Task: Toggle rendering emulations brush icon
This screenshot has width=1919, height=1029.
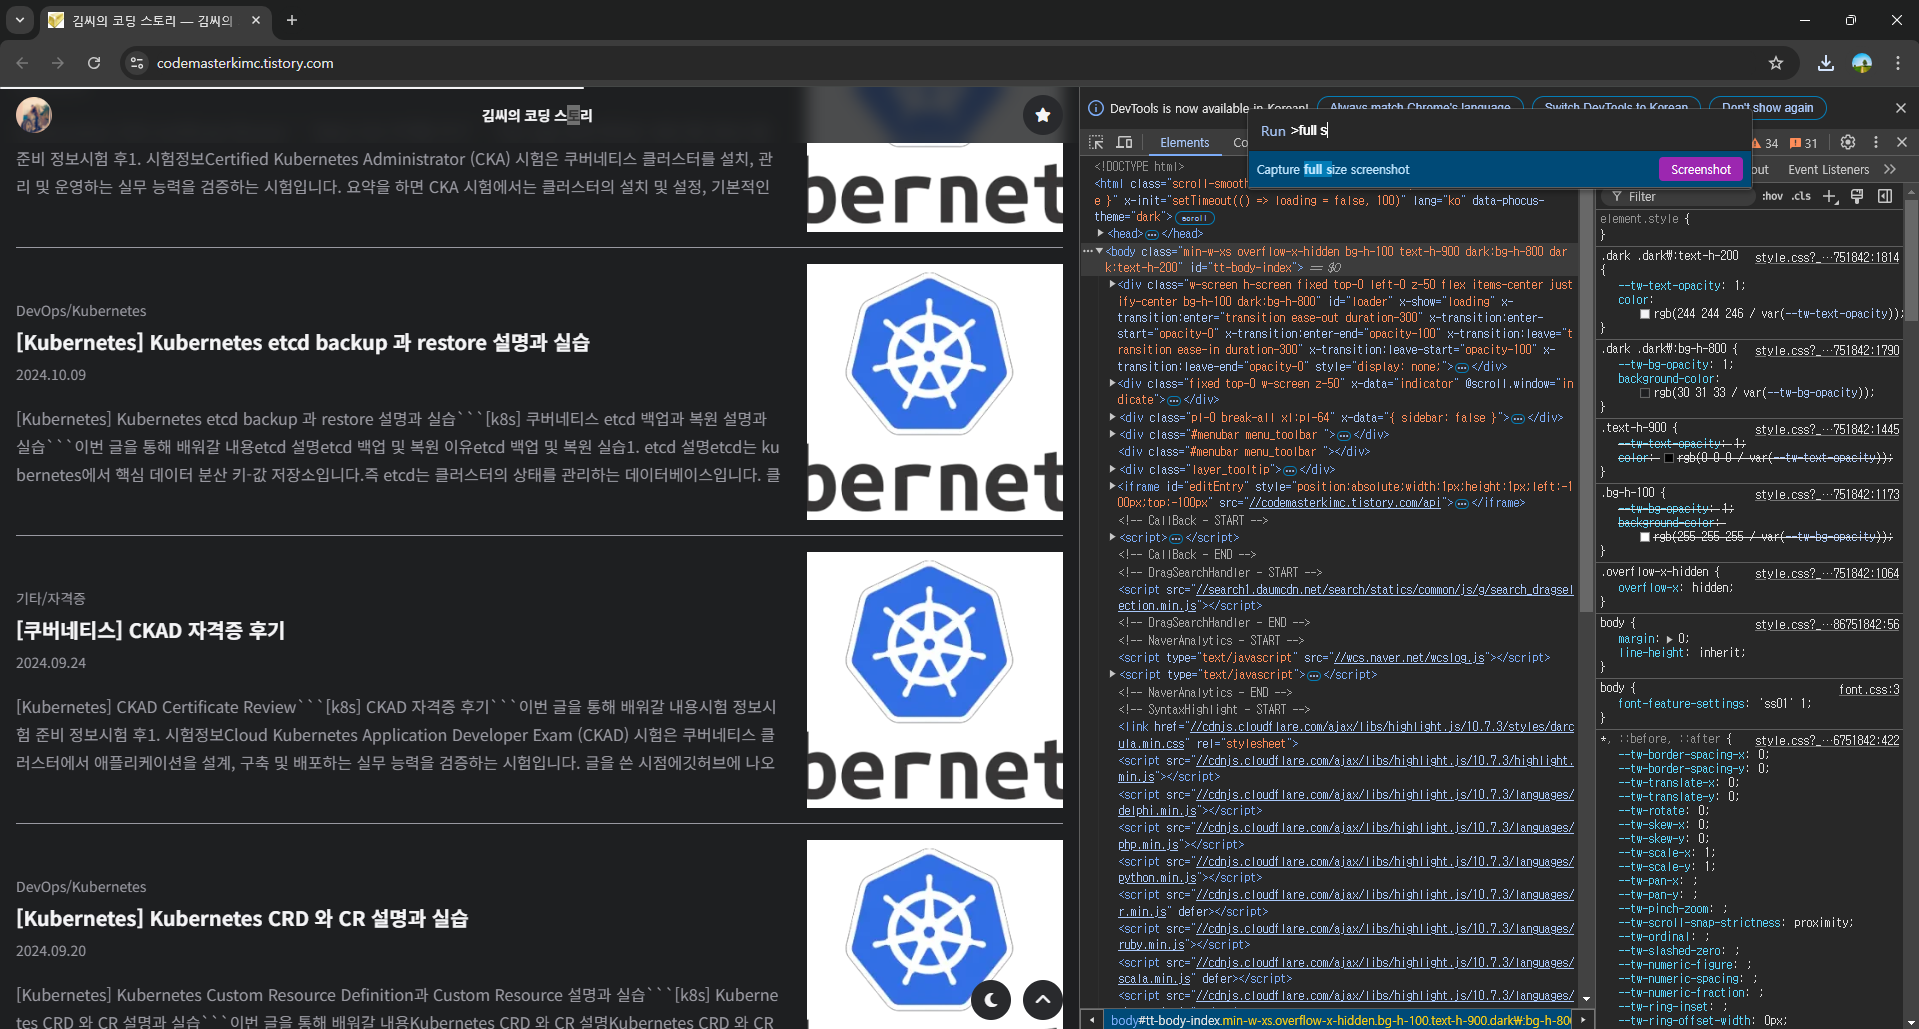Action: (x=1857, y=196)
